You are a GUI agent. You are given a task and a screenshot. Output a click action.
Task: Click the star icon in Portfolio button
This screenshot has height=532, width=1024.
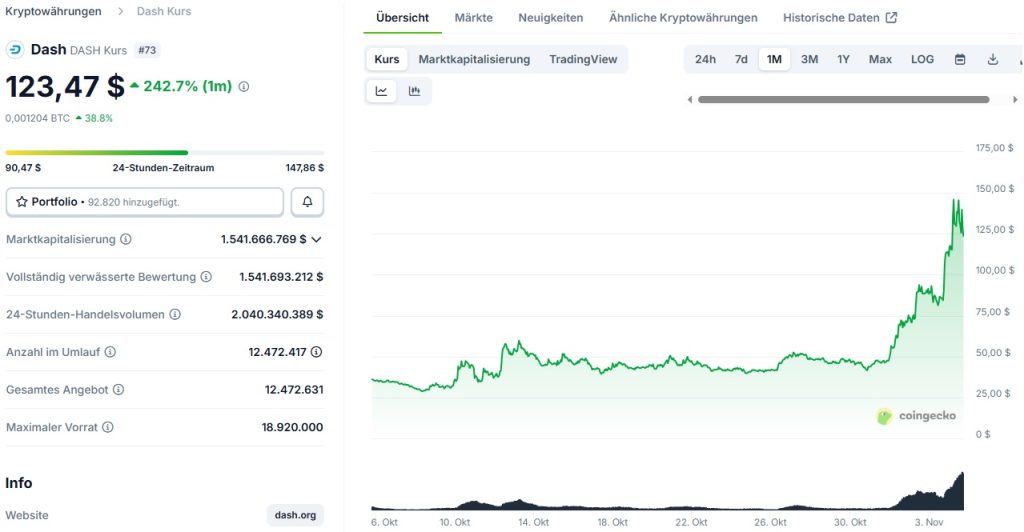click(22, 202)
